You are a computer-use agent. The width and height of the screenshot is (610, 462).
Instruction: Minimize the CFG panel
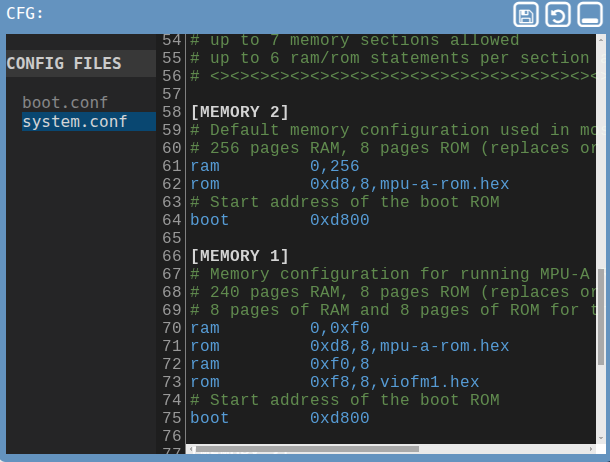click(590, 15)
